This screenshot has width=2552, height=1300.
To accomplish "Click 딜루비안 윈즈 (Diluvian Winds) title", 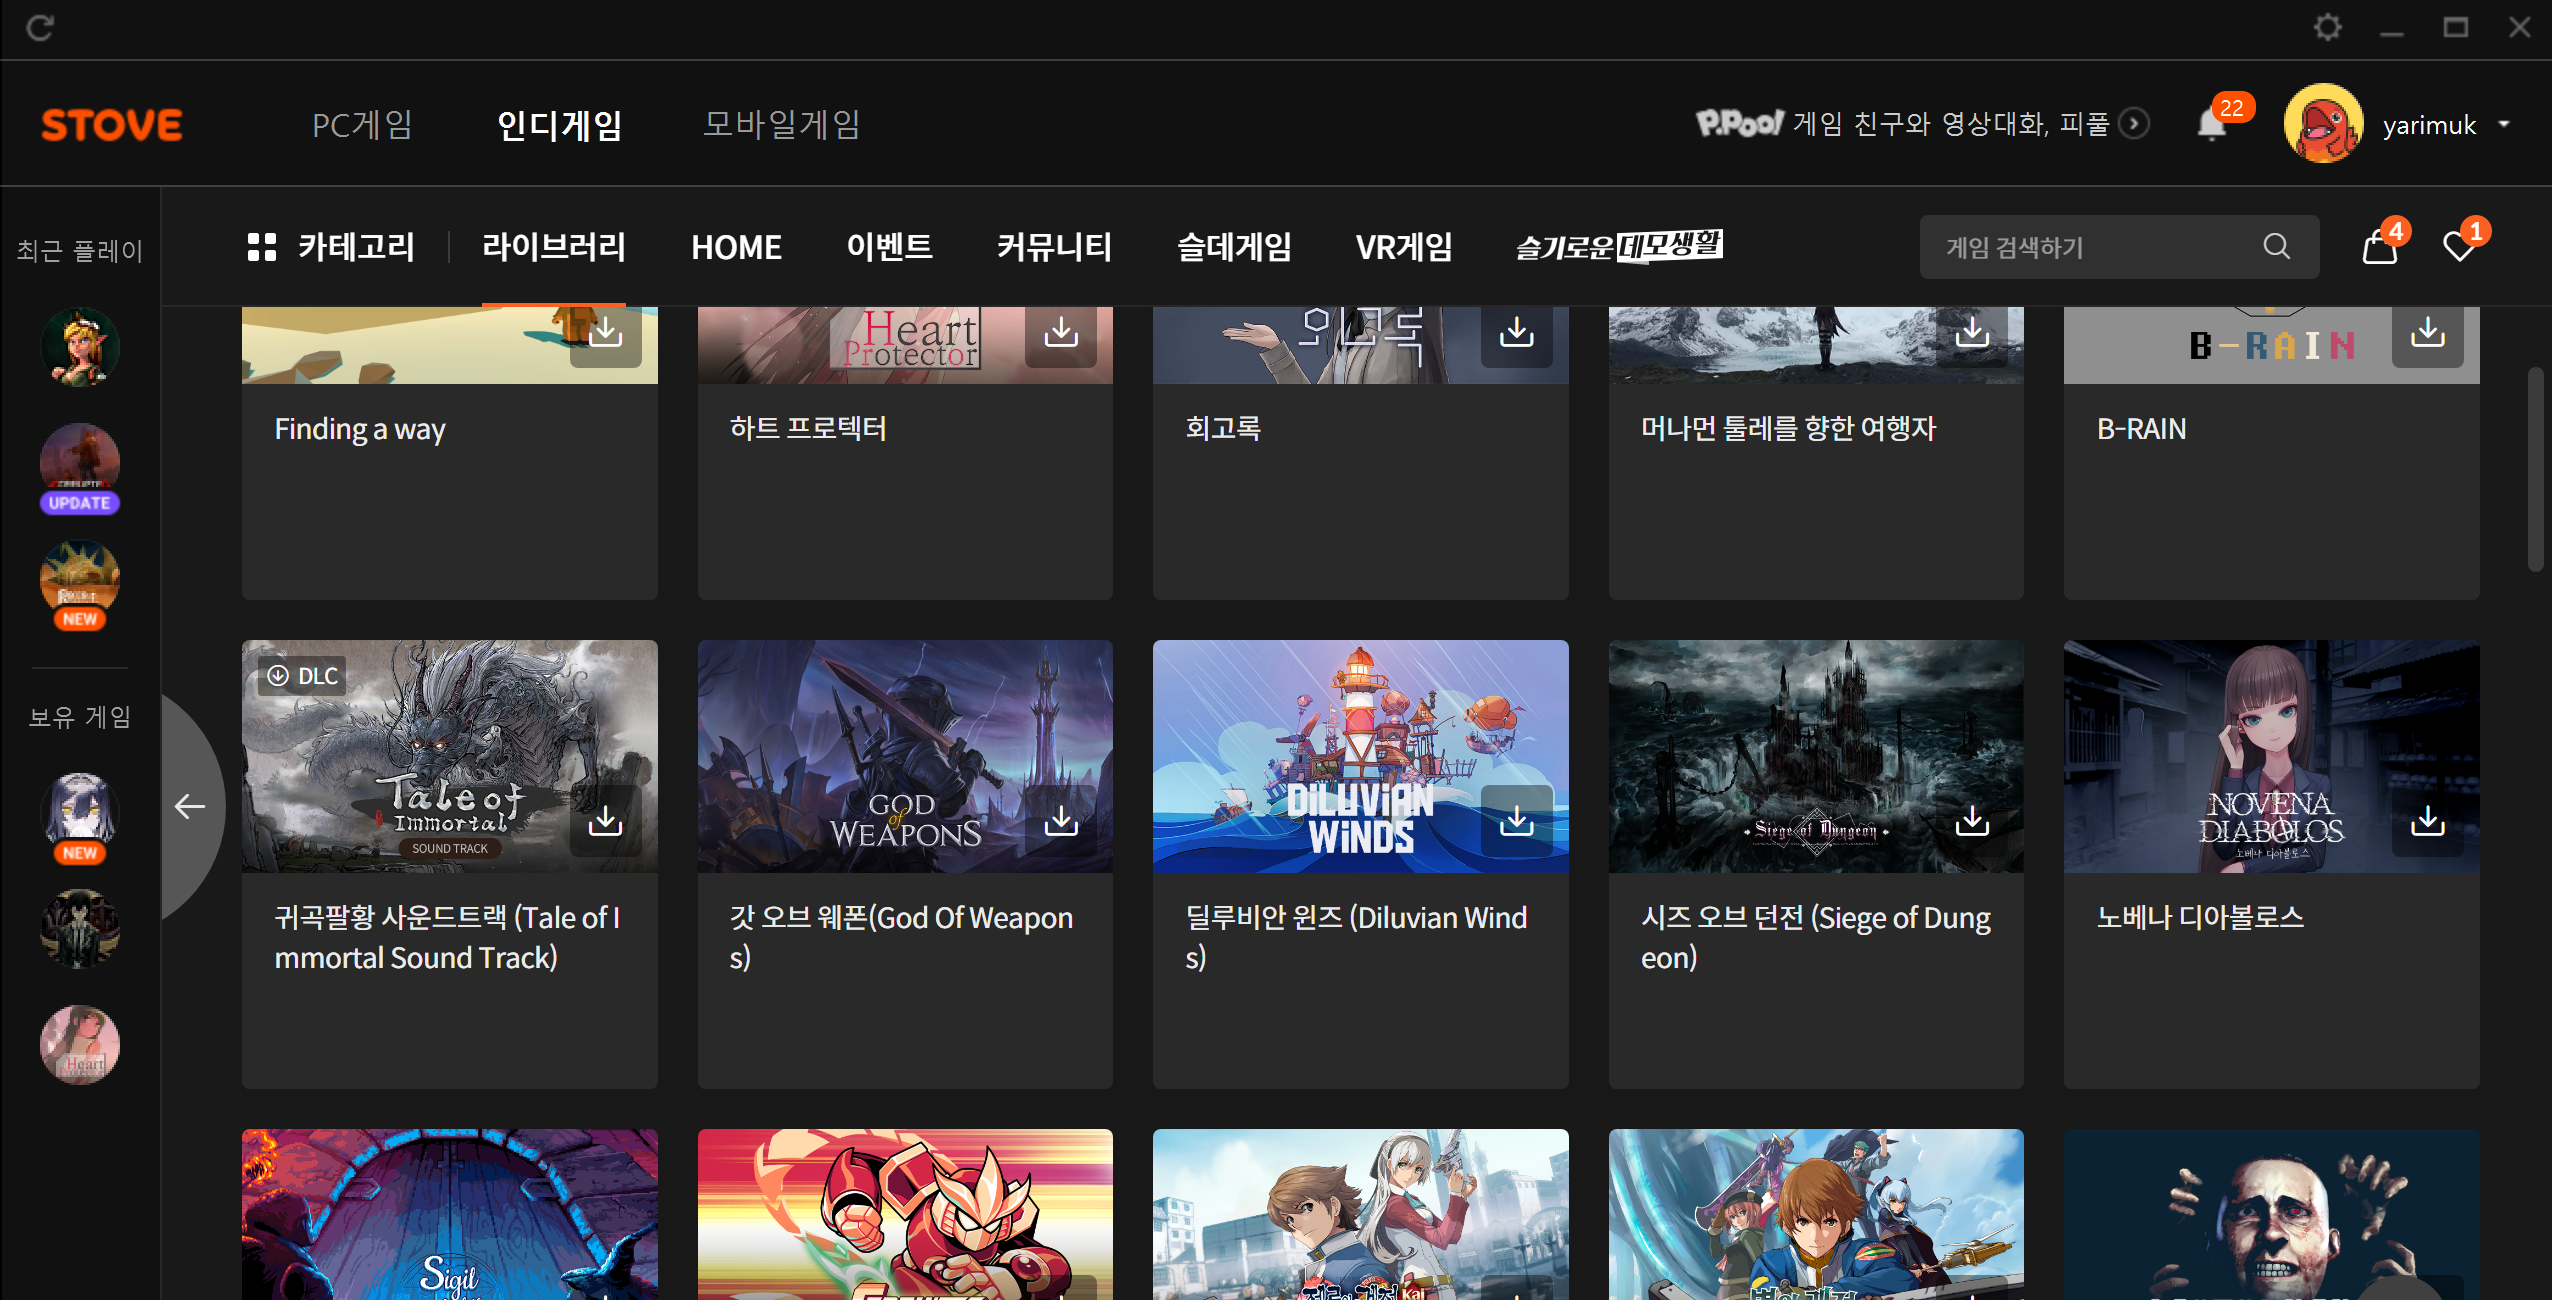I will (x=1356, y=937).
